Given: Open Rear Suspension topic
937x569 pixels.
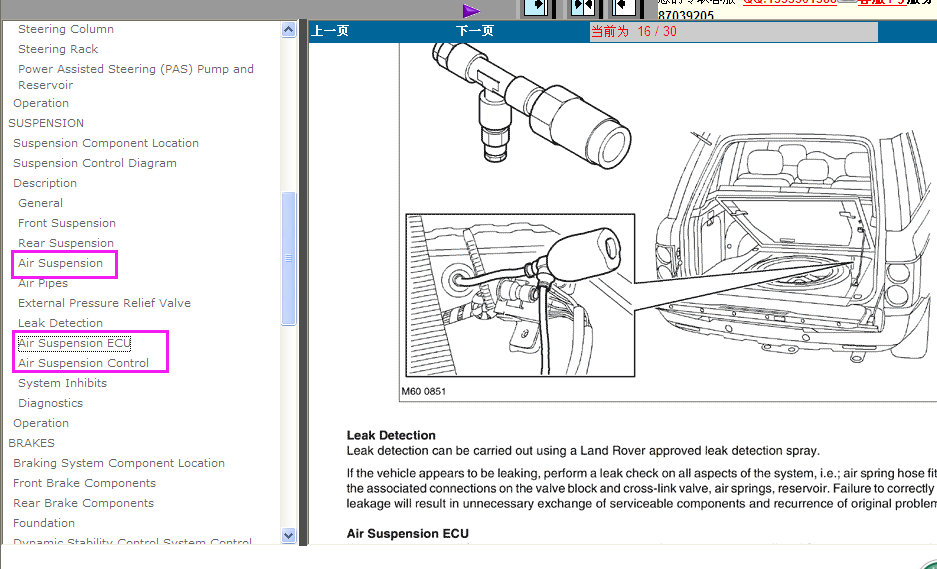Looking at the screenshot, I should point(66,243).
